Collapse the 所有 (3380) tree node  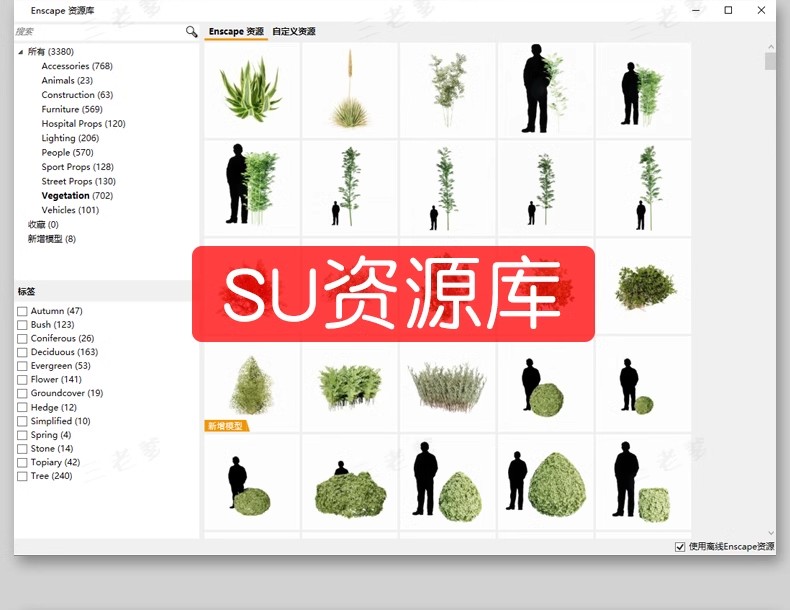pos(21,52)
